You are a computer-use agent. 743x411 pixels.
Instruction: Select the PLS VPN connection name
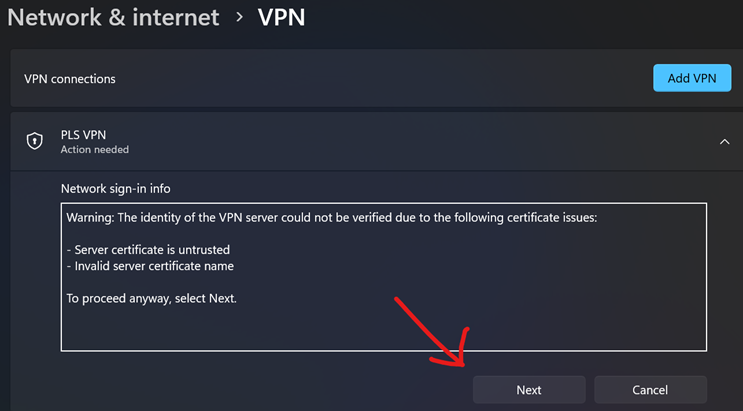pos(83,134)
